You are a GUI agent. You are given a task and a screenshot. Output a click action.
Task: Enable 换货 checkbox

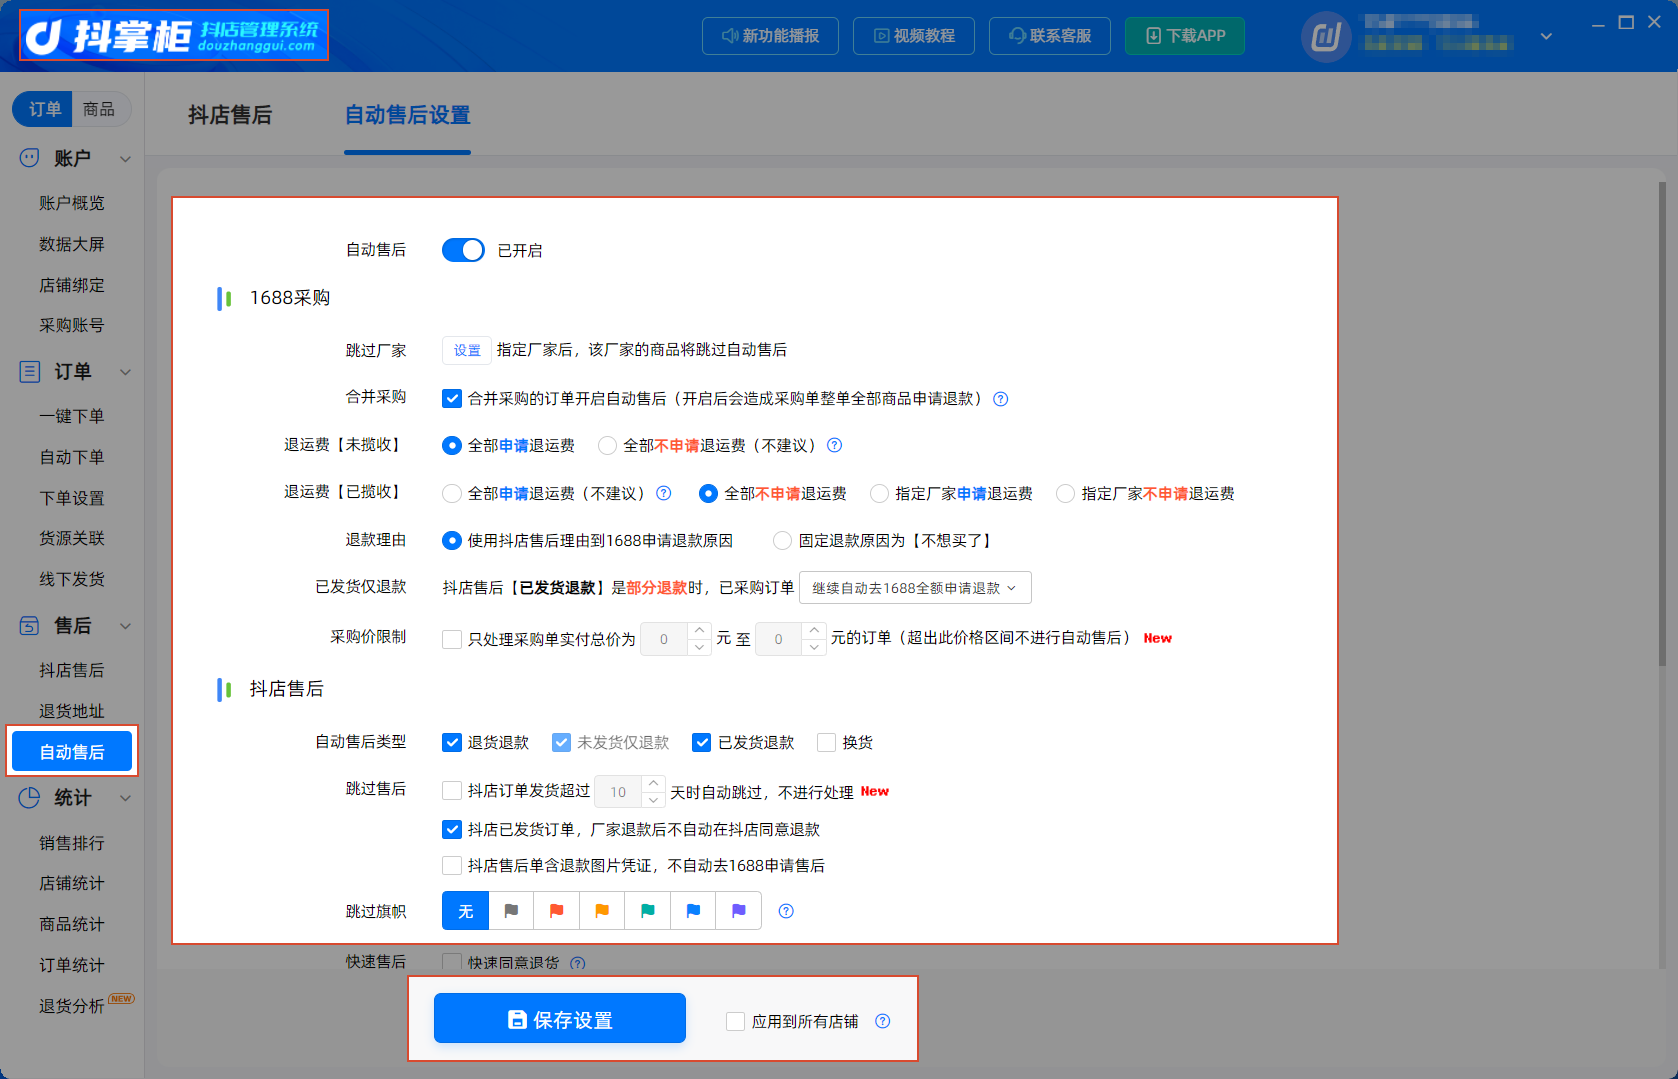click(826, 743)
